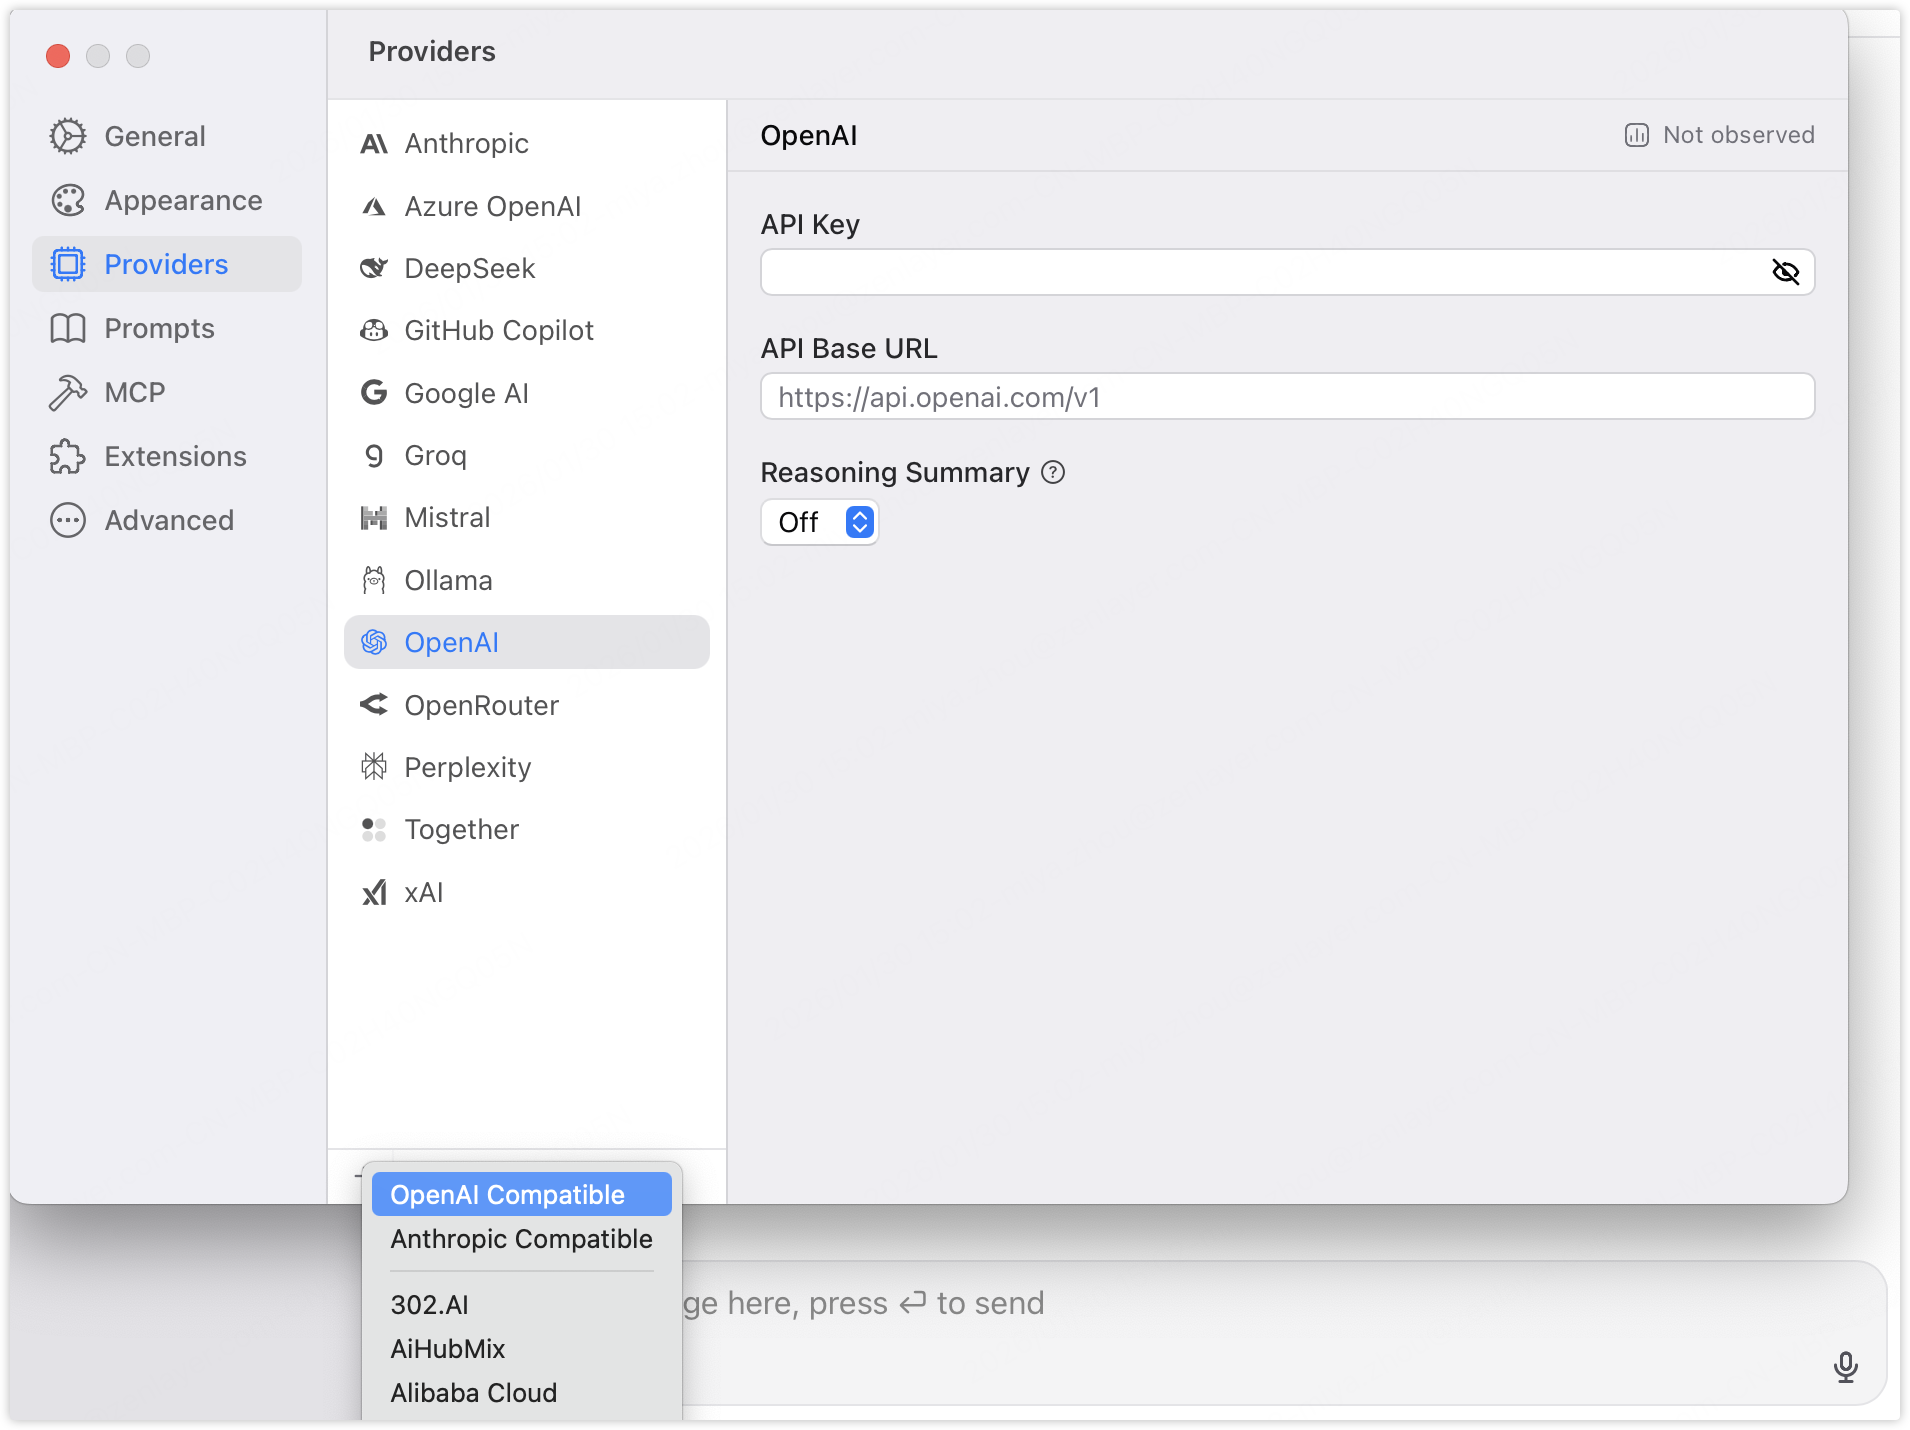
Task: Click the DeepSeek whale icon
Action: tap(374, 268)
